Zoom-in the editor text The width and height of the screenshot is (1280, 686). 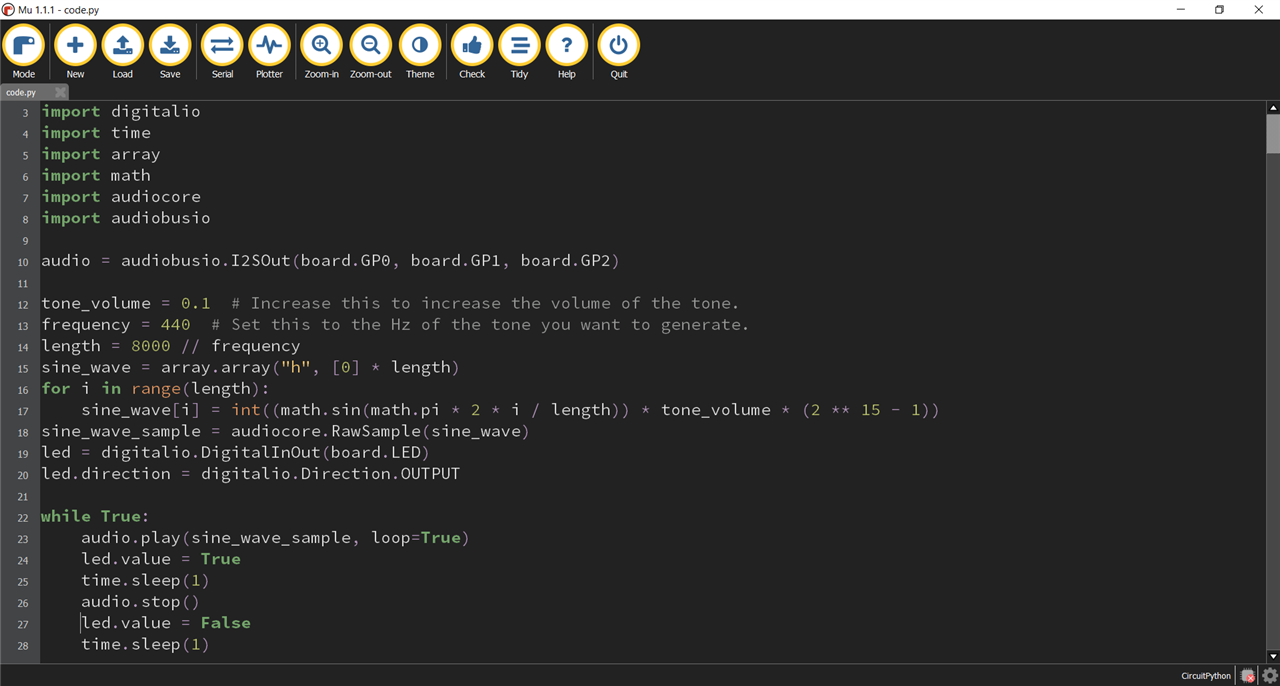(x=322, y=52)
